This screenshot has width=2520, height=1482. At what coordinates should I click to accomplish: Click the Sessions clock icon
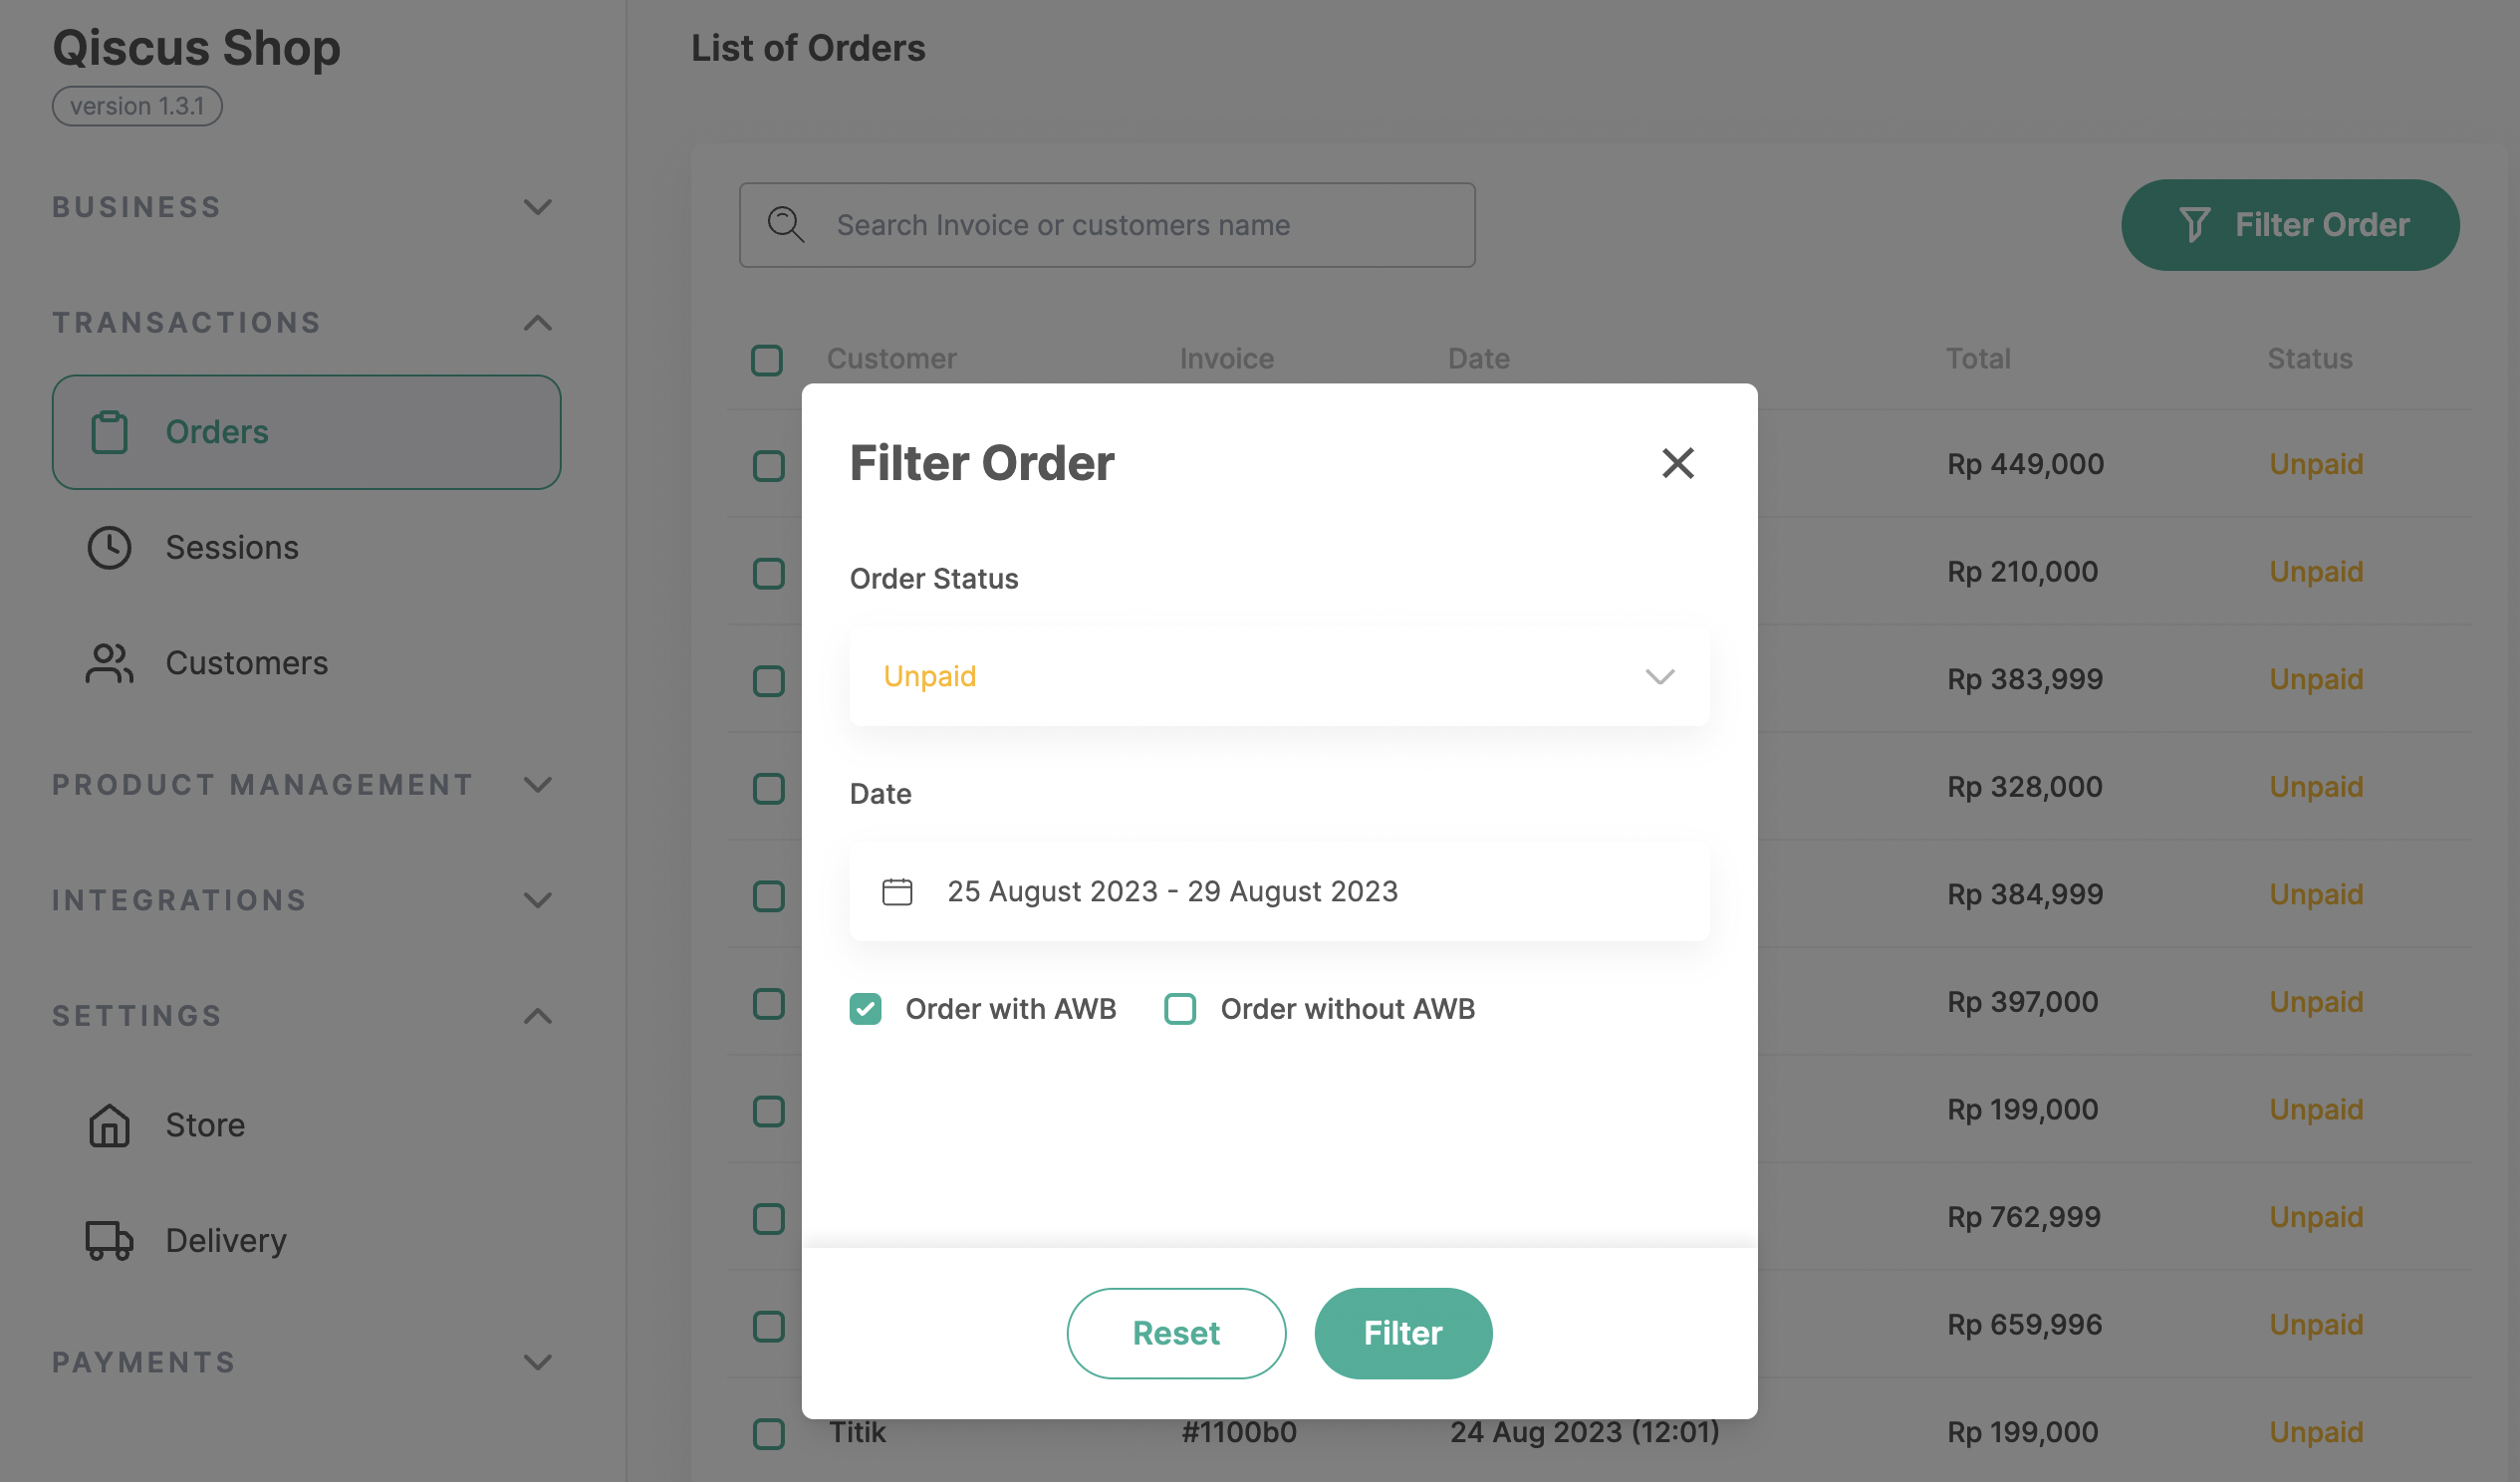click(109, 548)
